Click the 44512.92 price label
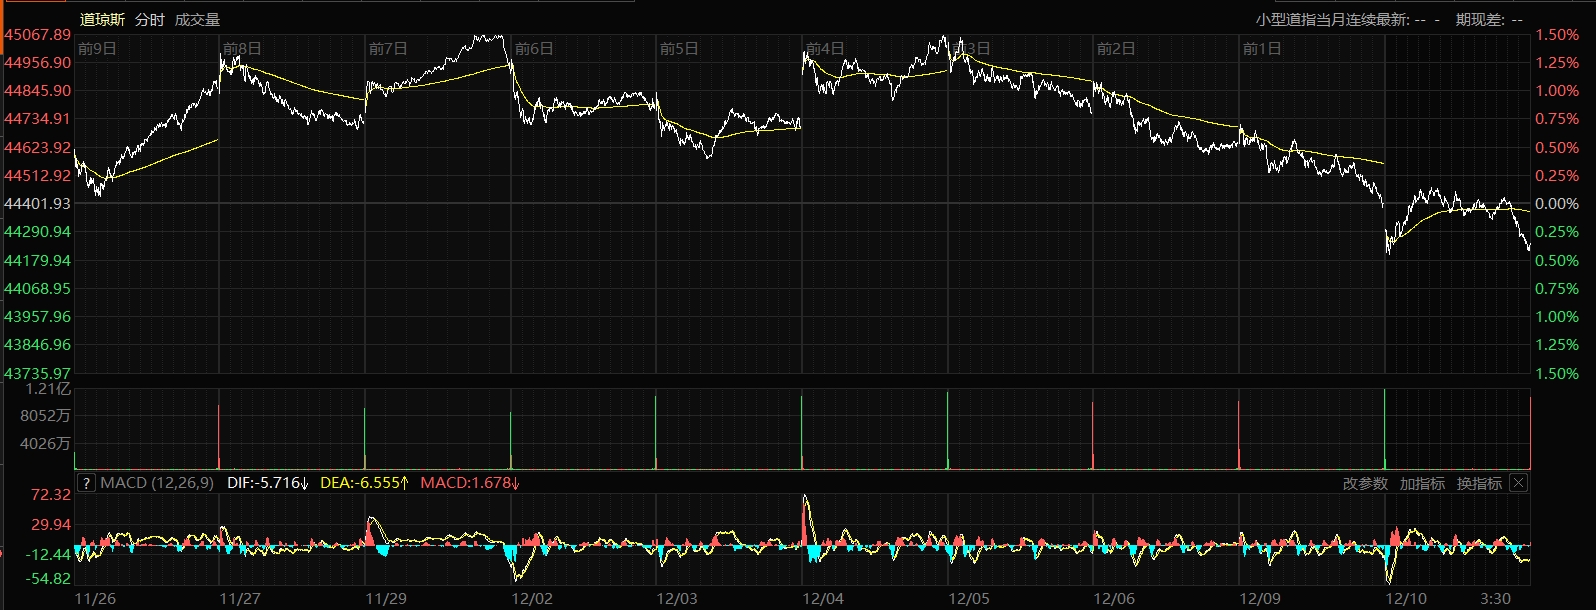 (37, 175)
